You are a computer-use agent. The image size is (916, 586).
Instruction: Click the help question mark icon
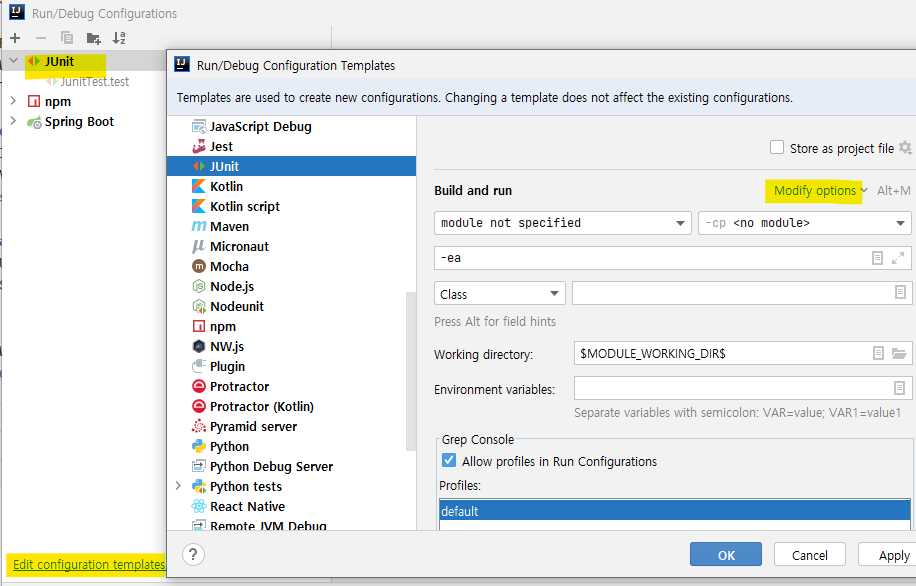(193, 554)
